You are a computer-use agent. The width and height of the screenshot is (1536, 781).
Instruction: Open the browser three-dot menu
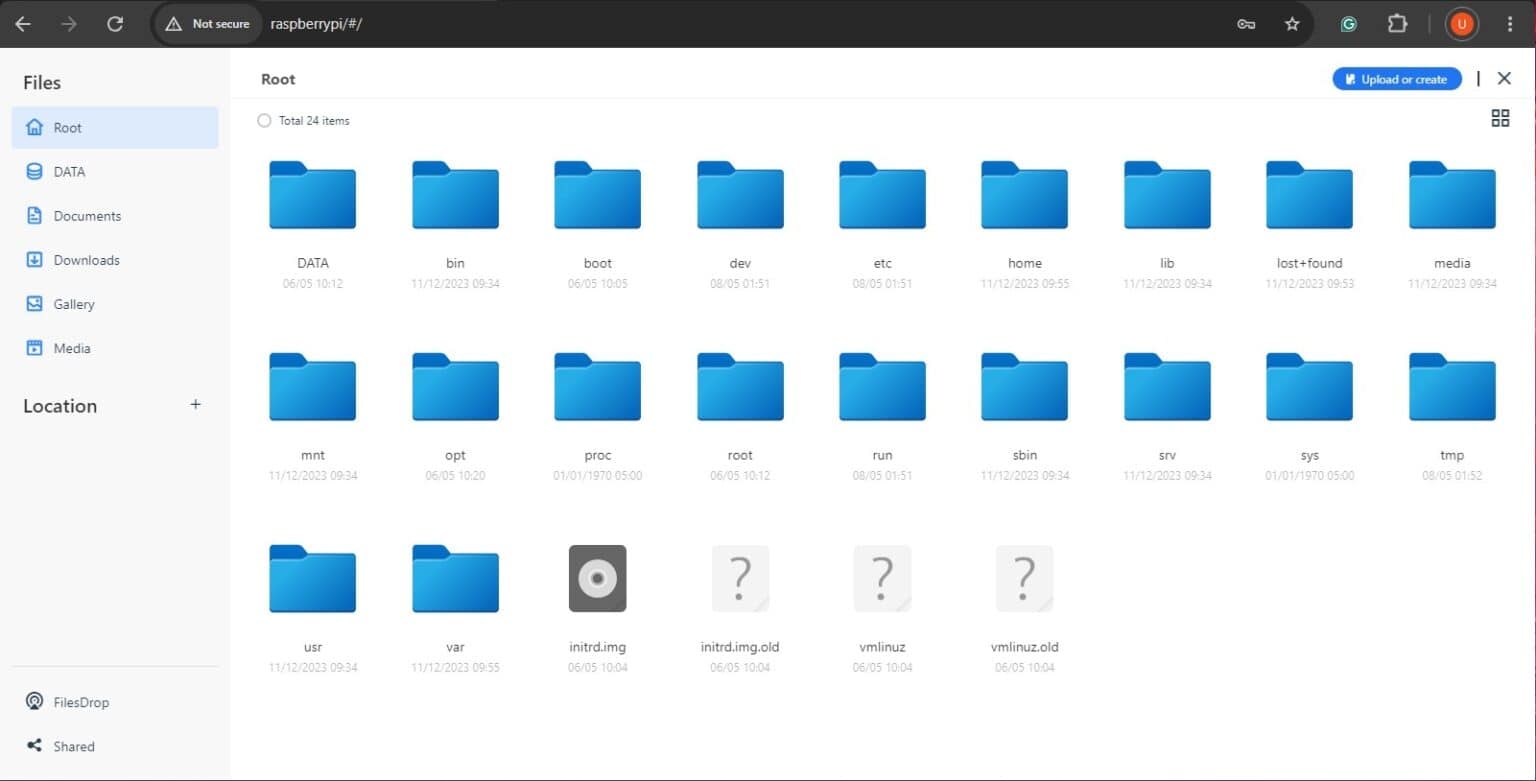coord(1512,23)
